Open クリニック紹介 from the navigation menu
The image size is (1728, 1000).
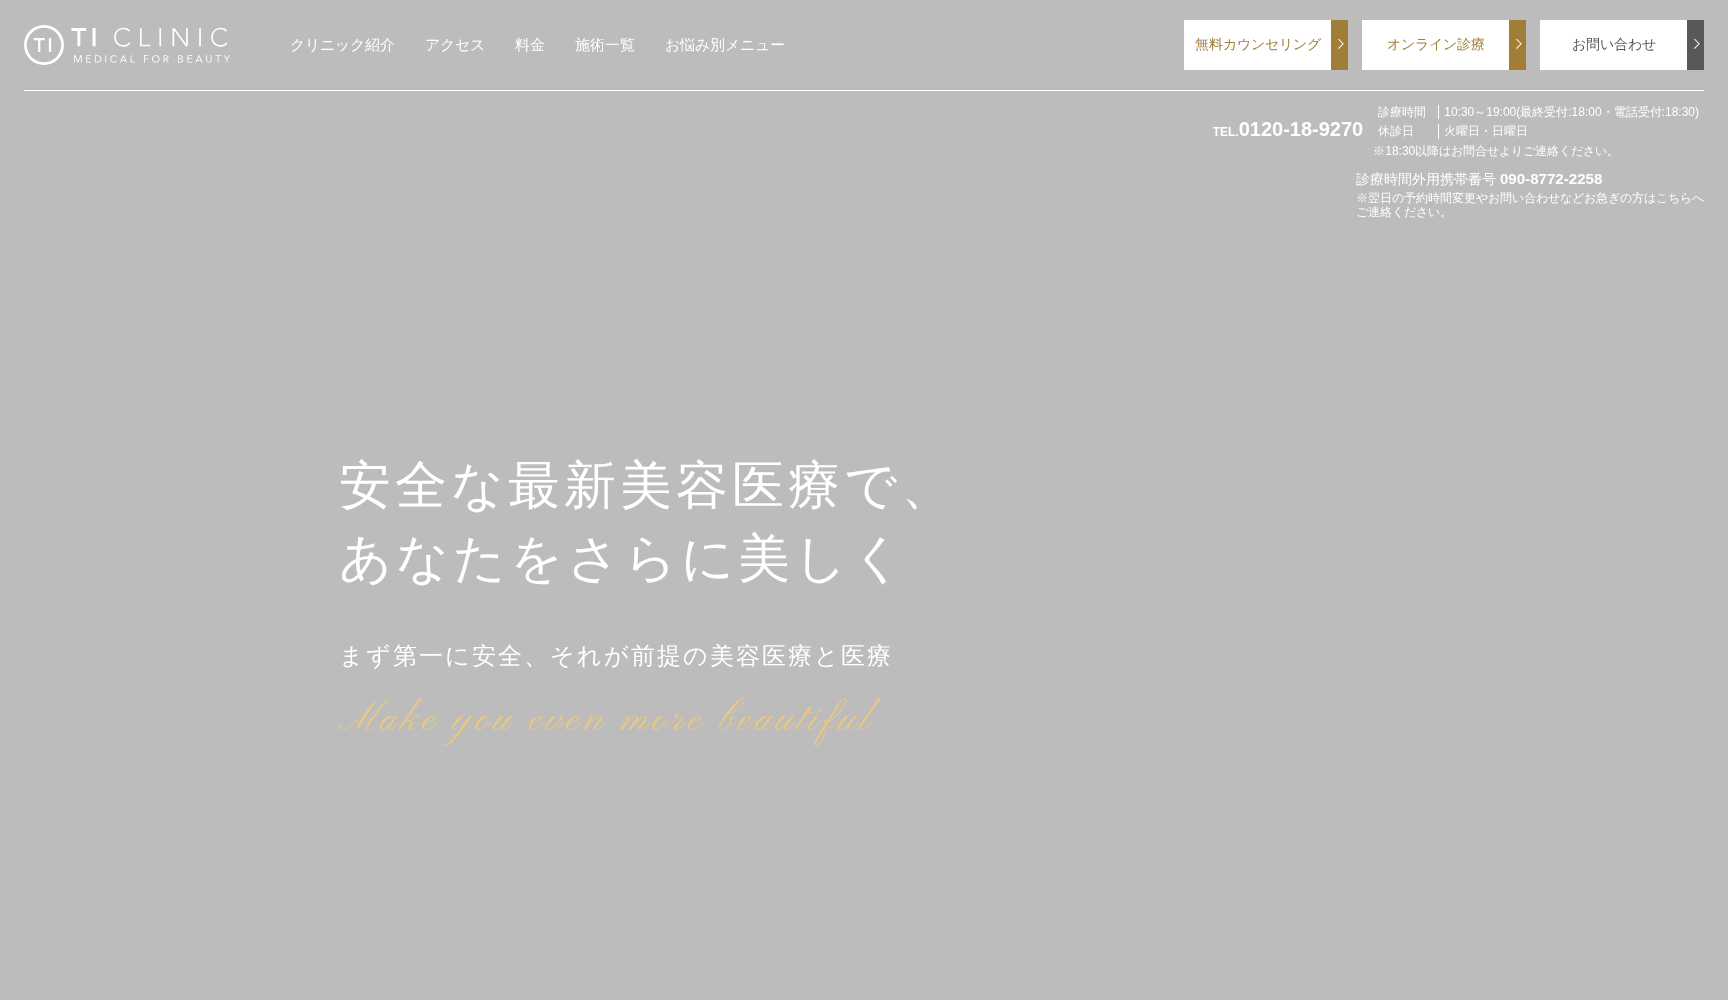click(x=341, y=45)
